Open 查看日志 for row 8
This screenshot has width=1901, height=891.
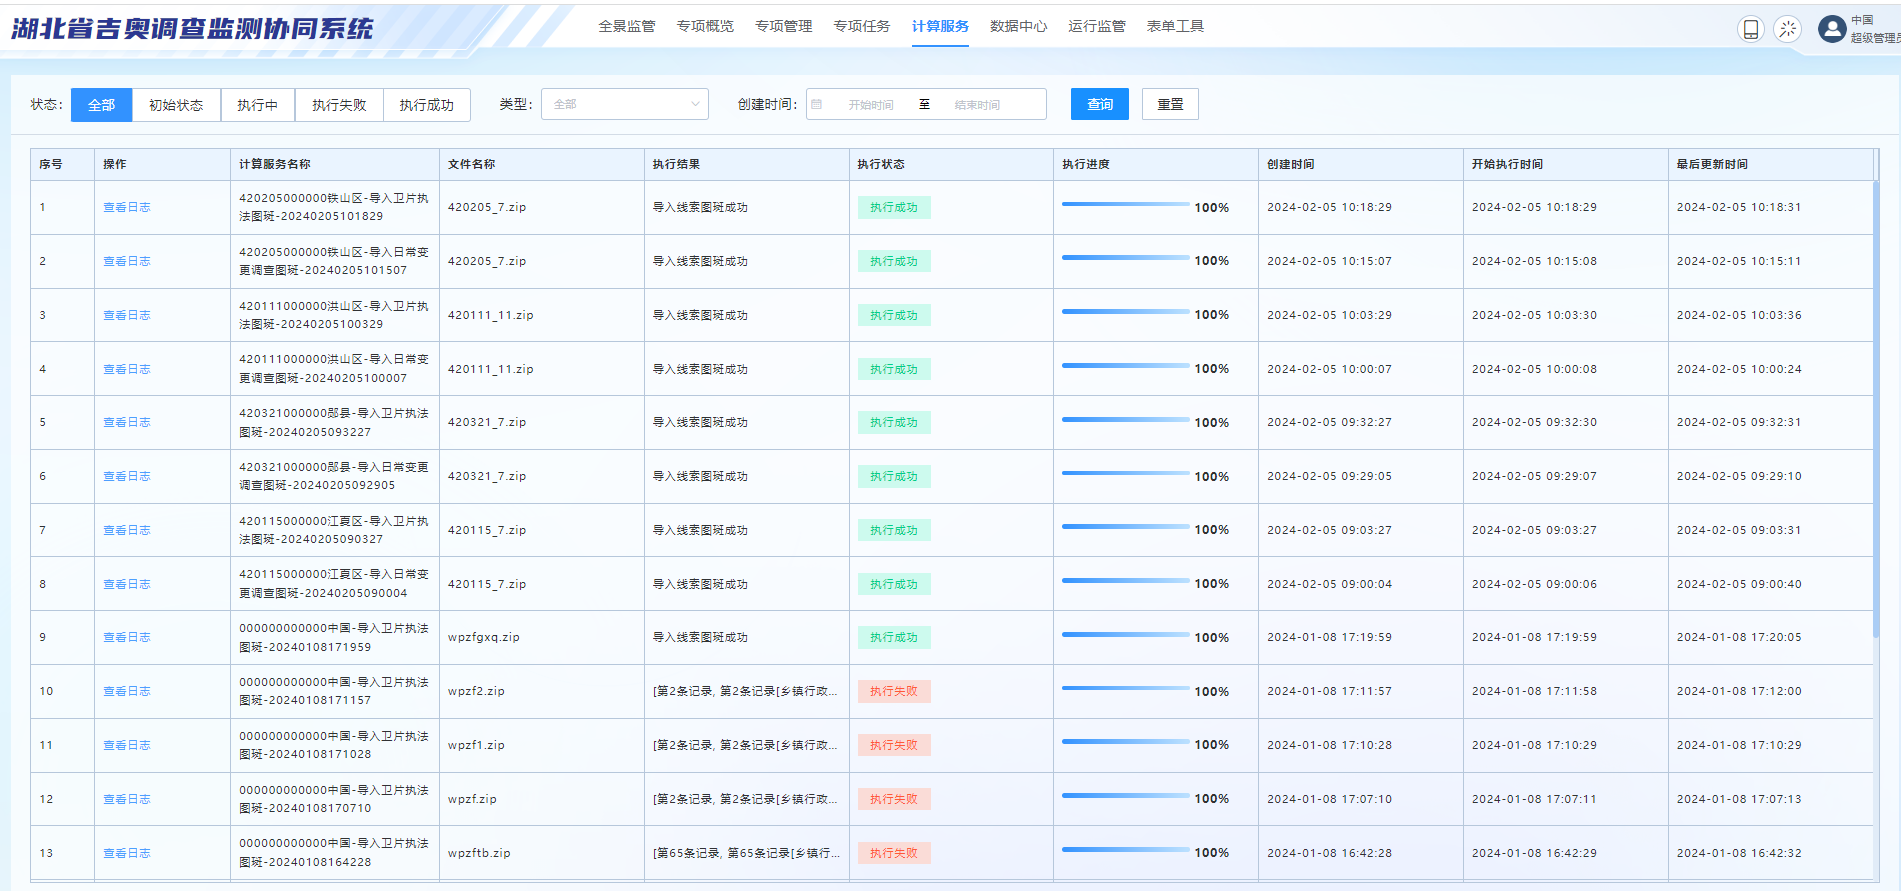point(127,584)
